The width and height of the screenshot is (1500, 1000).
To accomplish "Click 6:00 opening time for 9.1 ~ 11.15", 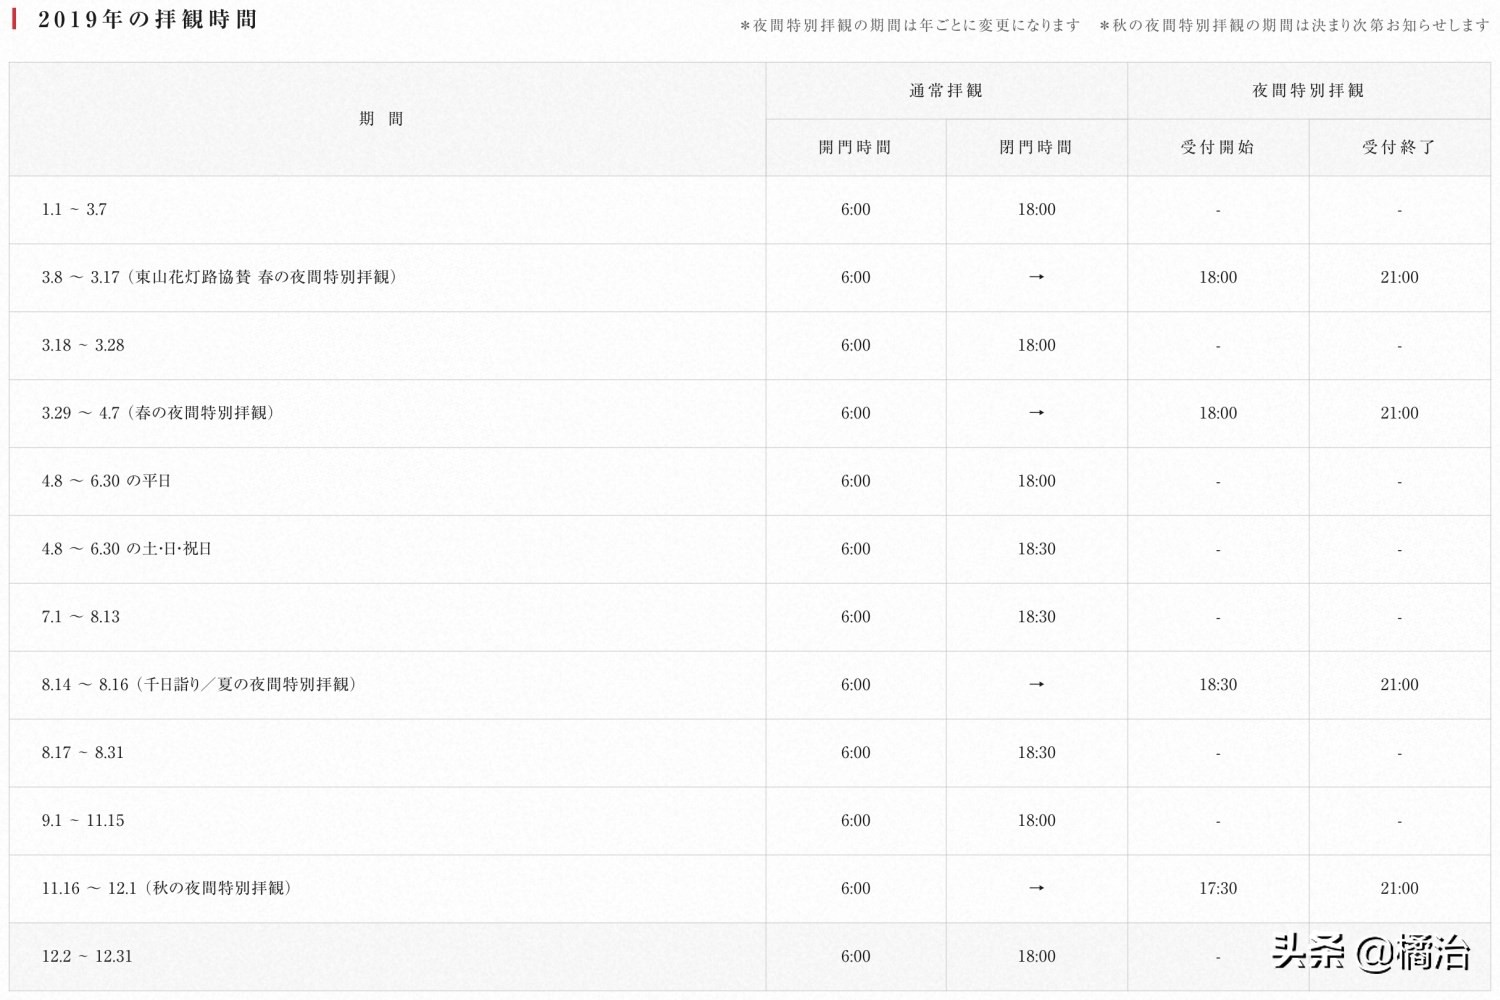I will click(856, 821).
